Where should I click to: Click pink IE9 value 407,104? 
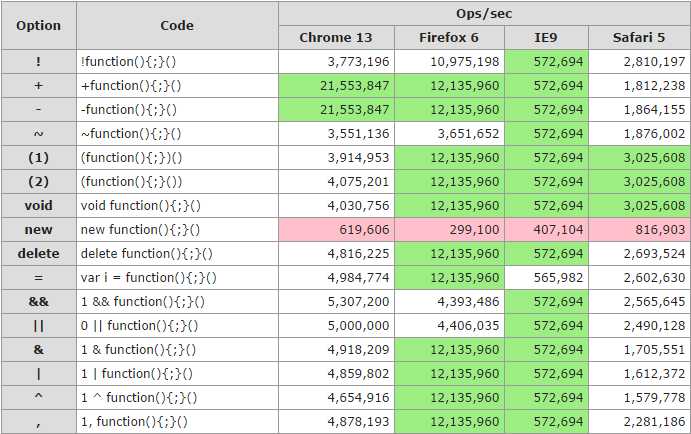pyautogui.click(x=546, y=230)
